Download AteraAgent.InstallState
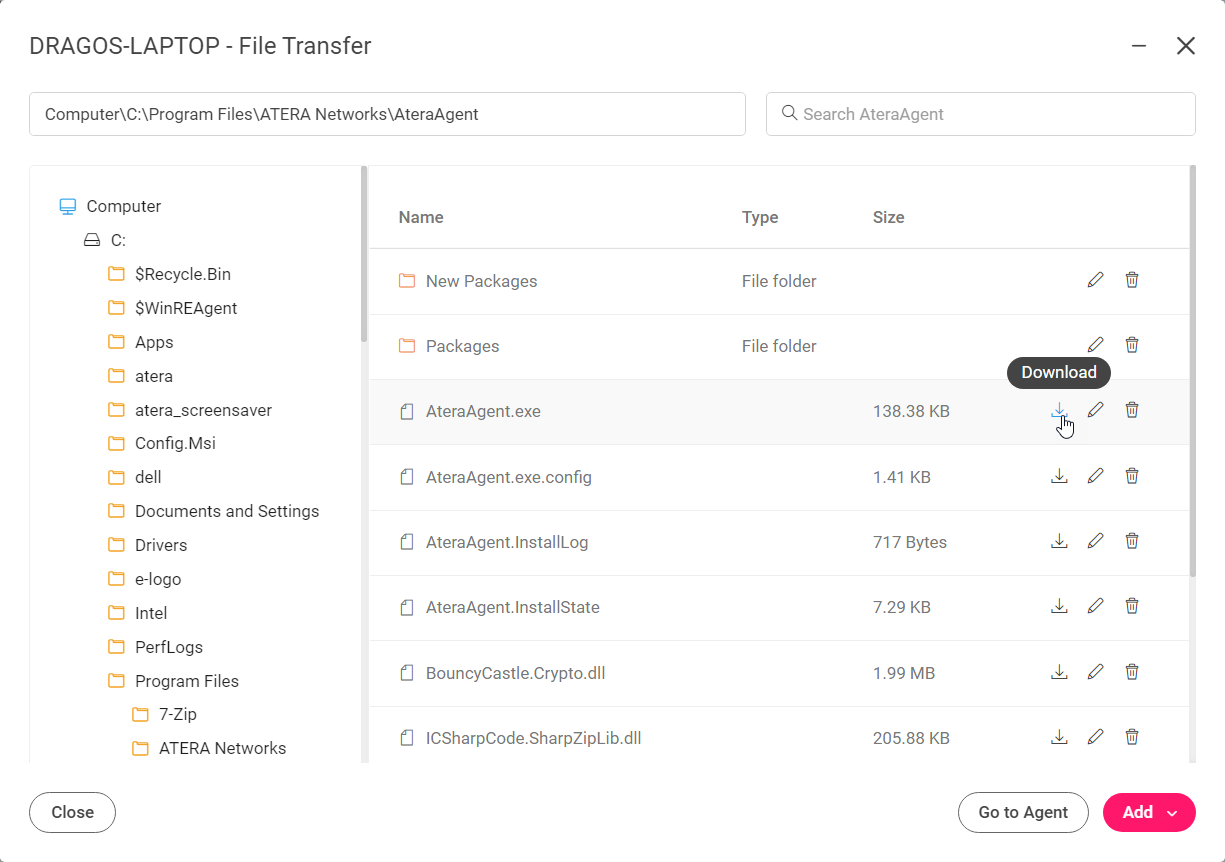The height and width of the screenshot is (862, 1225). pyautogui.click(x=1059, y=606)
